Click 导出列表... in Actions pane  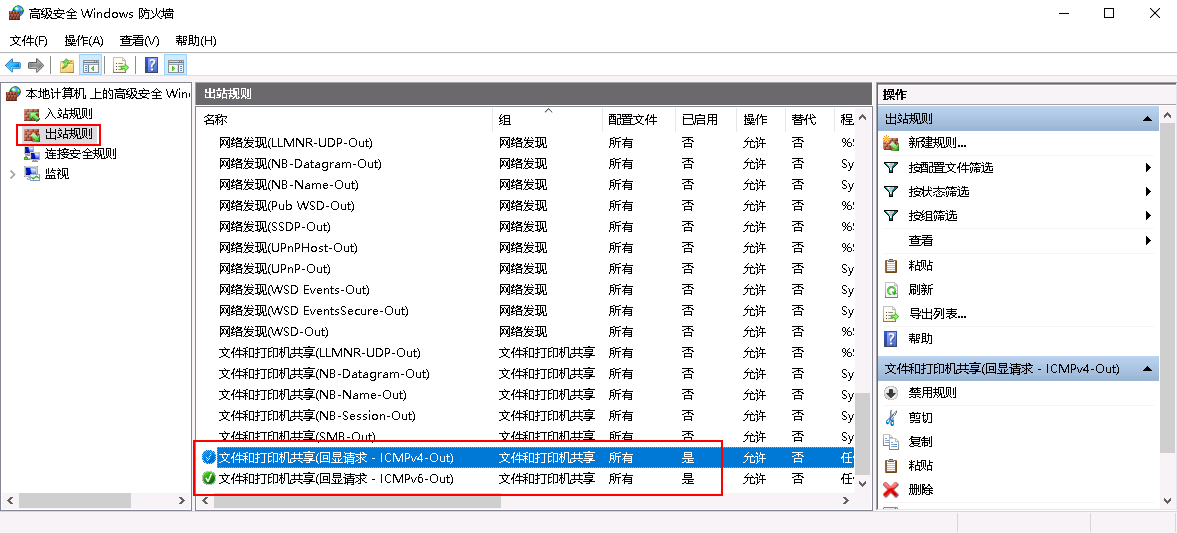(938, 314)
